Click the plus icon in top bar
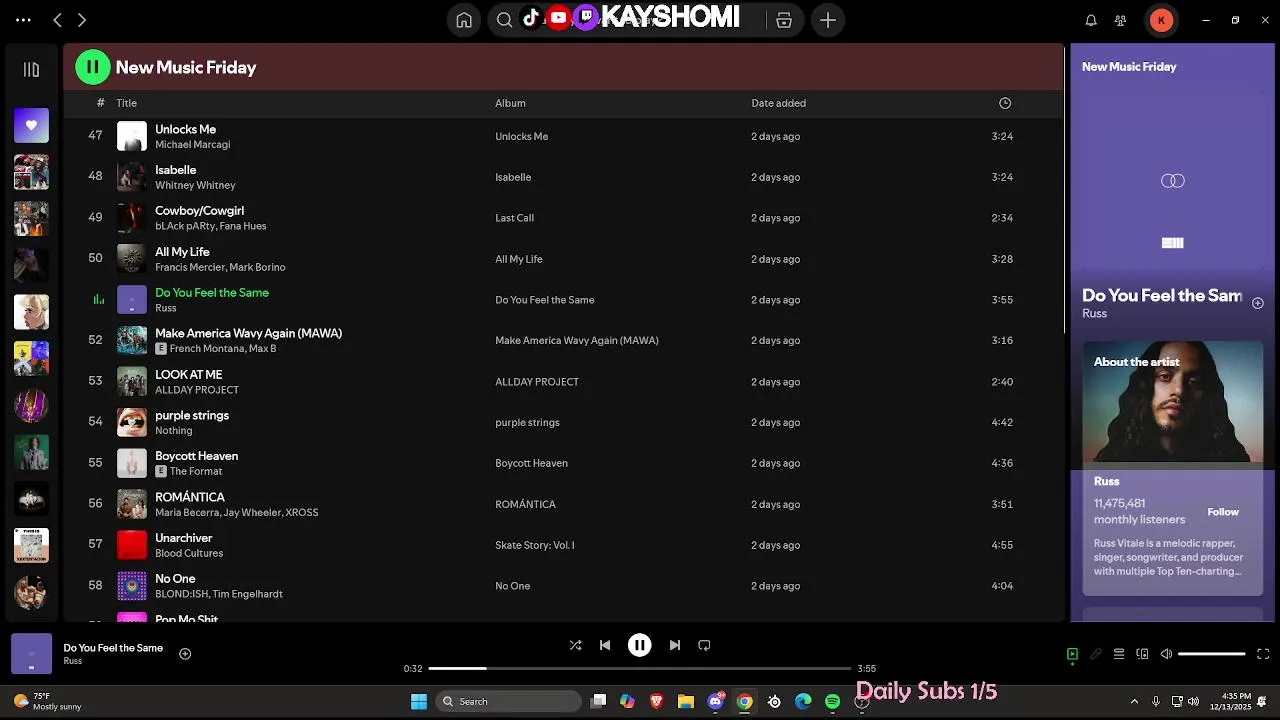1280x720 pixels. (x=828, y=20)
